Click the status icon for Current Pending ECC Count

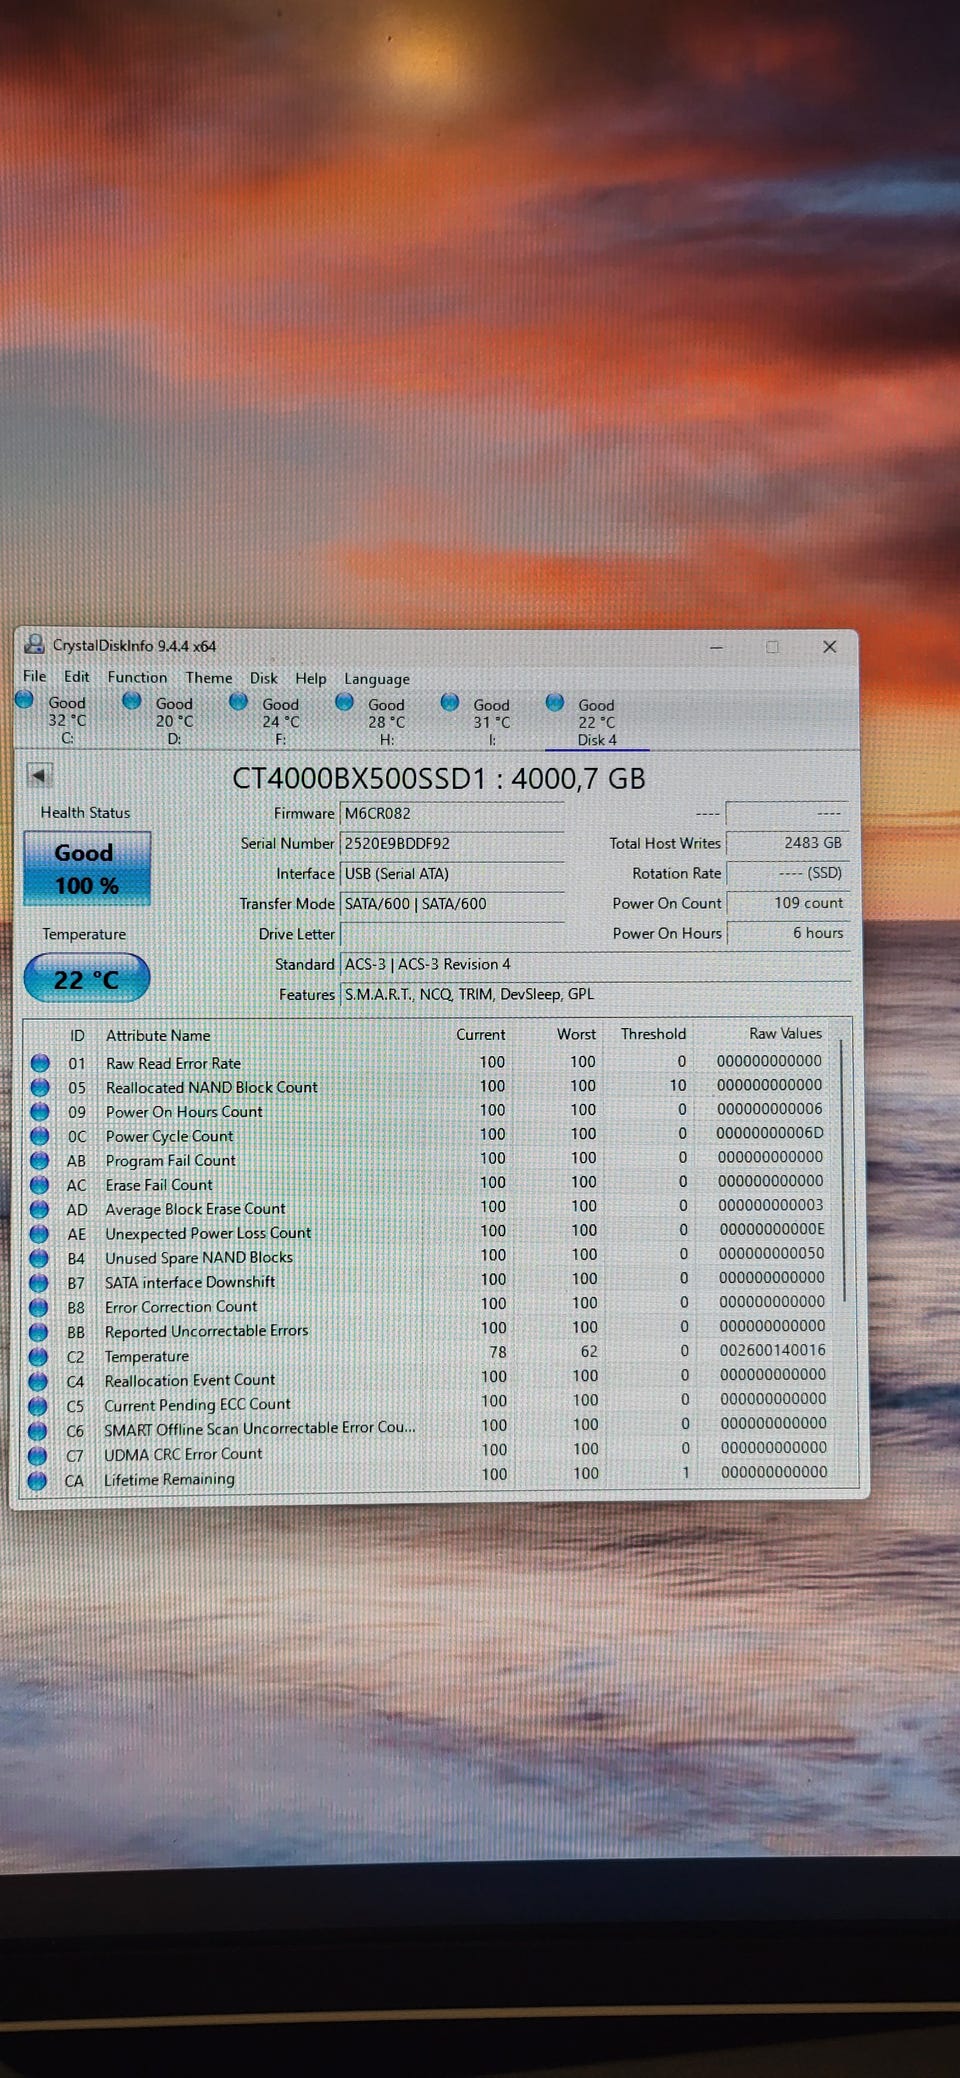(x=39, y=1406)
